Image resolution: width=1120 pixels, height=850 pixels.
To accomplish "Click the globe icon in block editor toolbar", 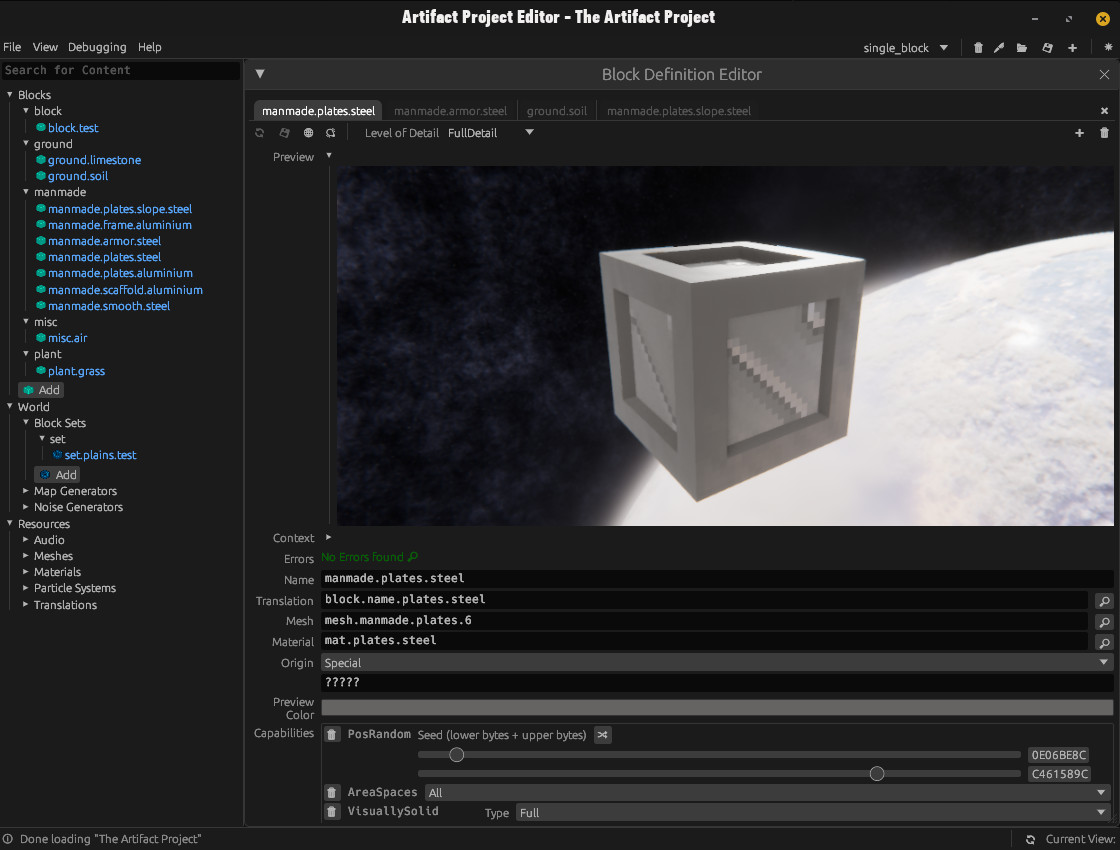I will [308, 133].
